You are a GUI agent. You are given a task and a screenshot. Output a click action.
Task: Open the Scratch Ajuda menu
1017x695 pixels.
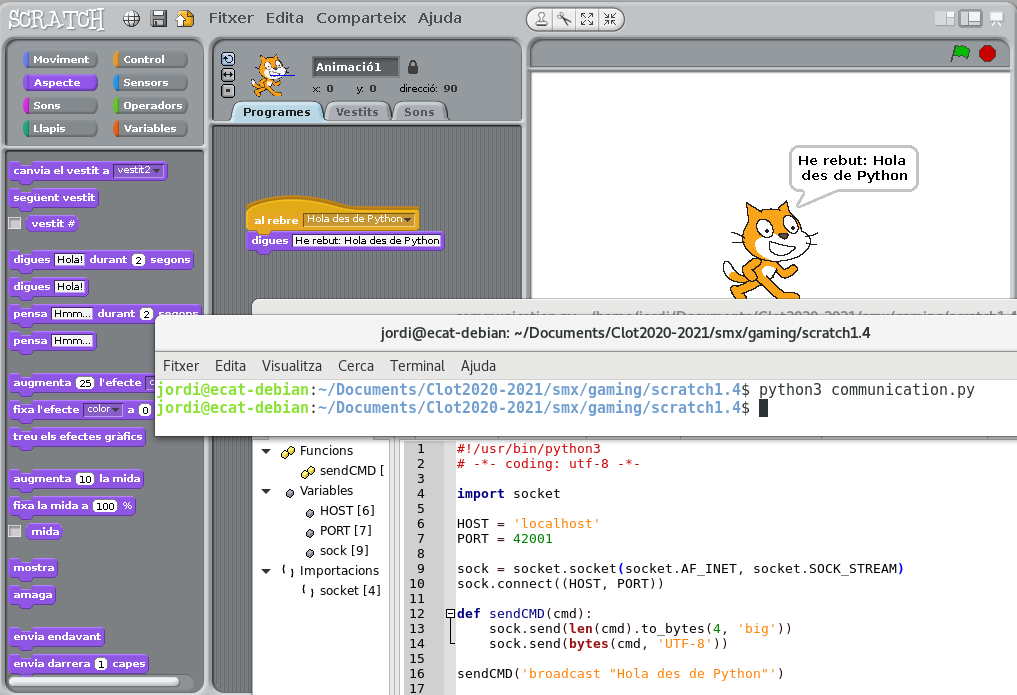coord(440,18)
